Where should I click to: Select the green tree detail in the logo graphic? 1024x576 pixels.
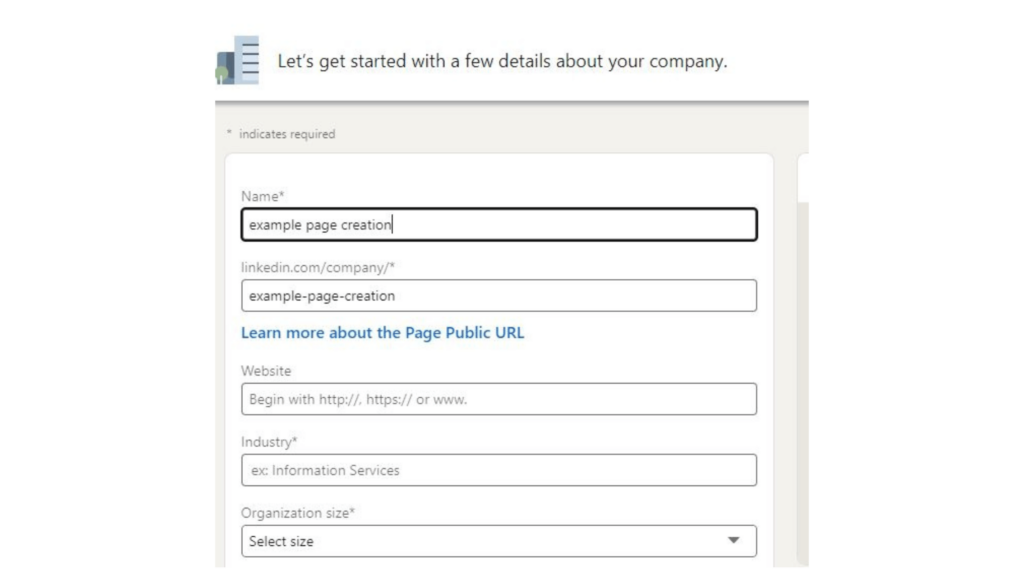point(221,72)
